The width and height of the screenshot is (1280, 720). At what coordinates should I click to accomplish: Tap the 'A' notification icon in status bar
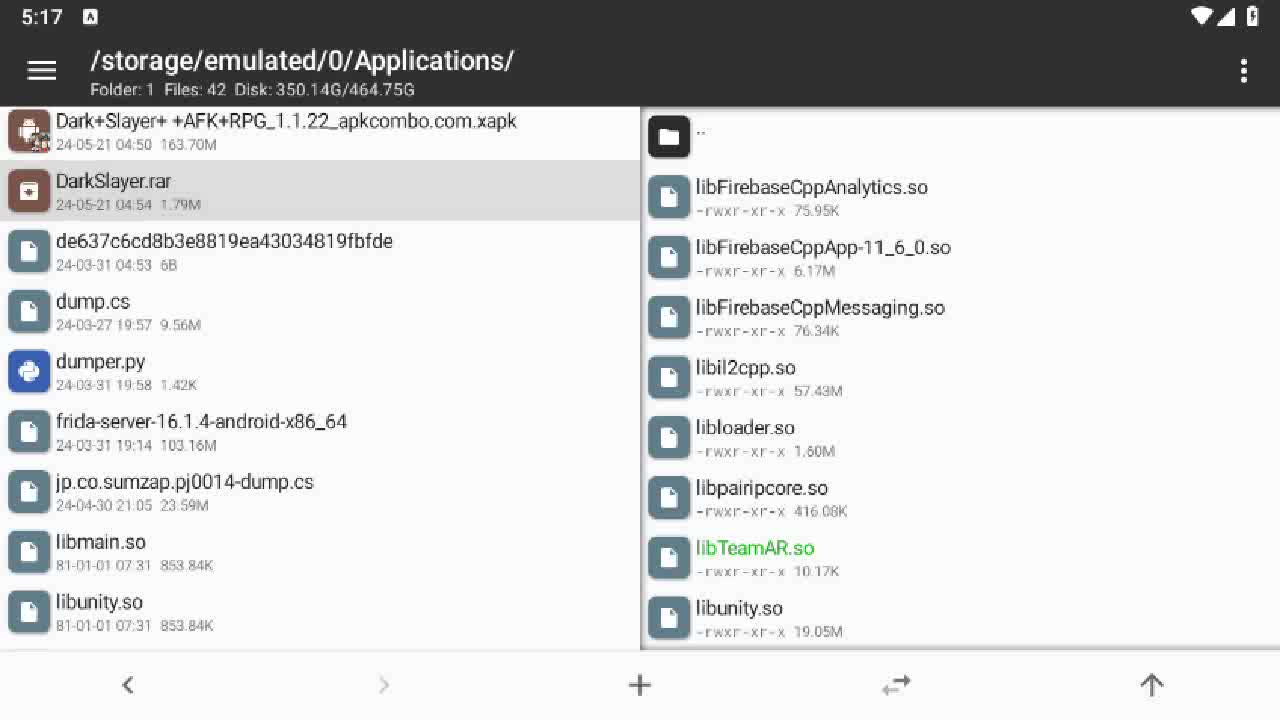(90, 17)
